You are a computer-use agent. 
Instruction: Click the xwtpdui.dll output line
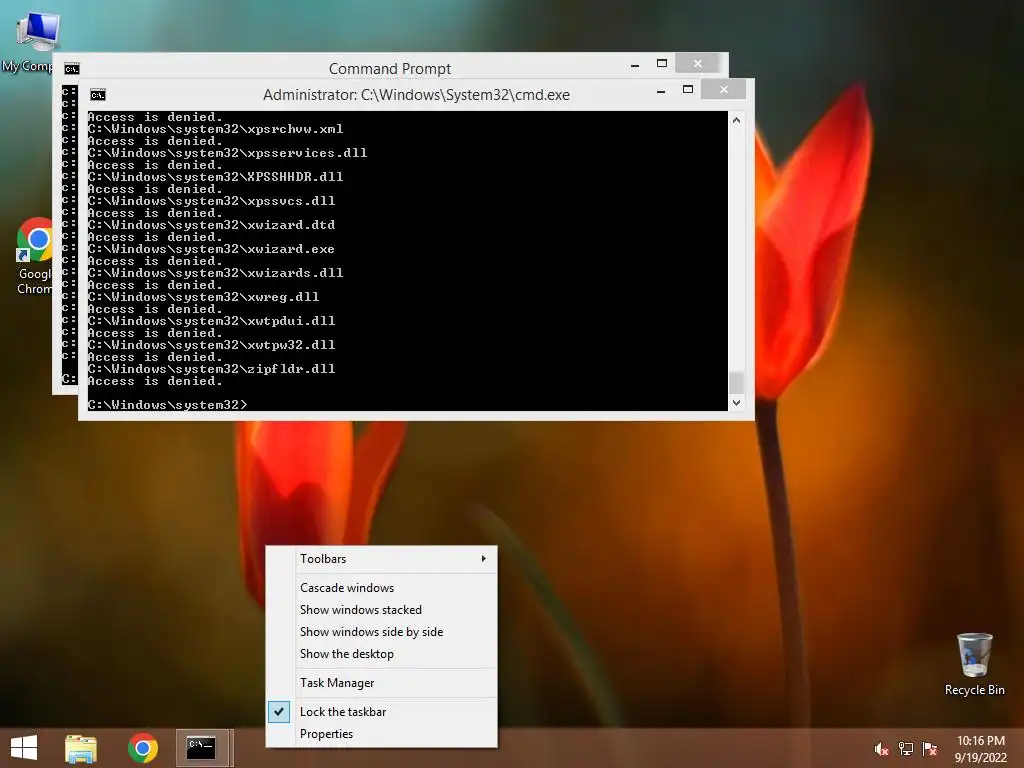click(x=212, y=321)
